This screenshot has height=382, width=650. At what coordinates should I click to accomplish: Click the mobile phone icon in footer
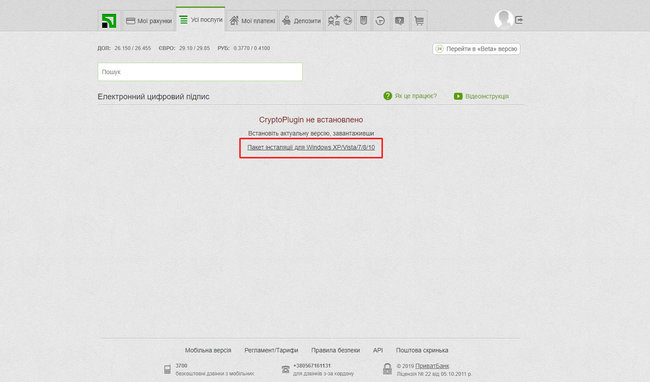[167, 369]
